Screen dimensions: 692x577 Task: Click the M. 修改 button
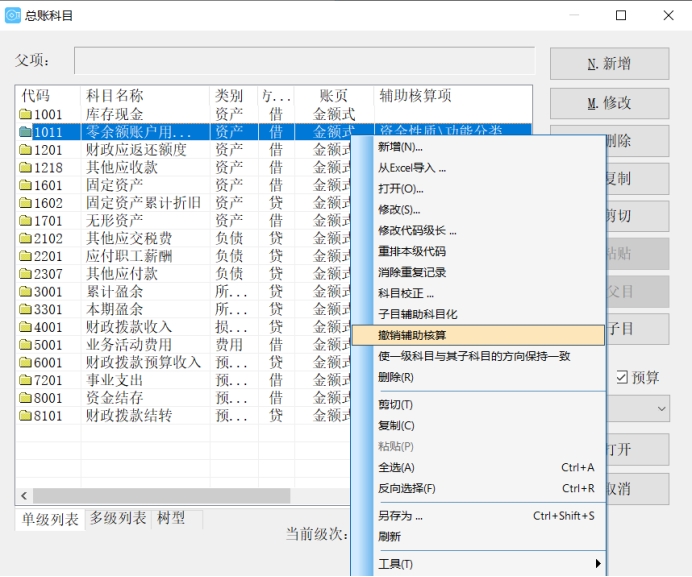click(609, 103)
